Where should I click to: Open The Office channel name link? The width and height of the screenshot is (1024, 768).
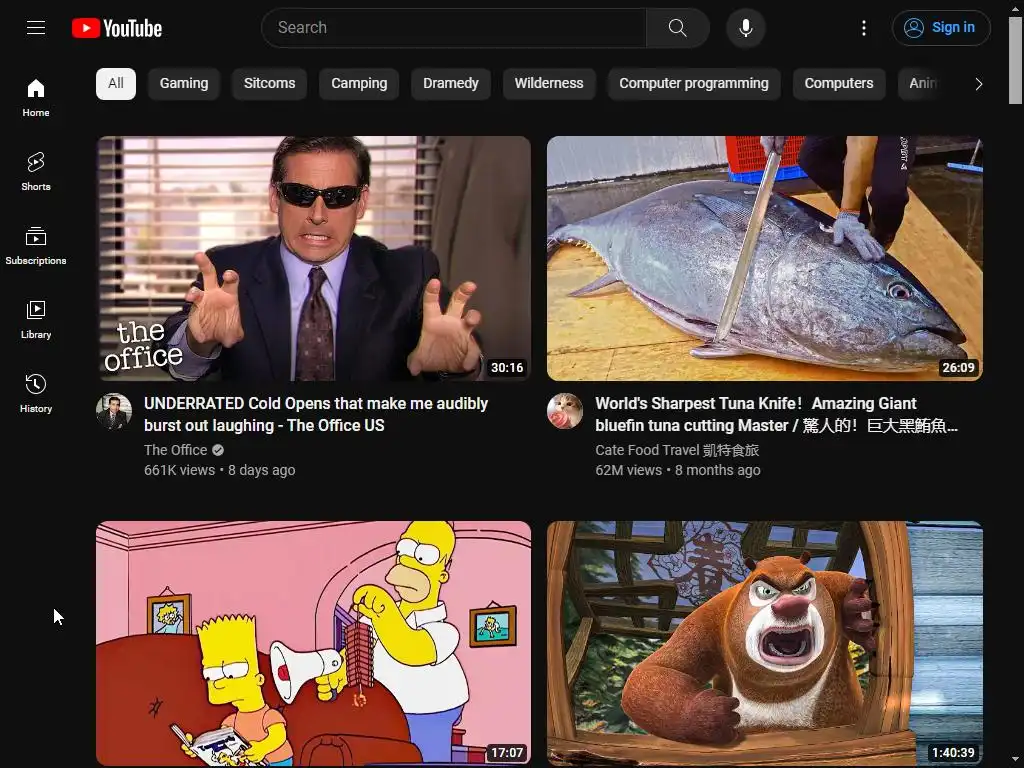[x=176, y=450]
